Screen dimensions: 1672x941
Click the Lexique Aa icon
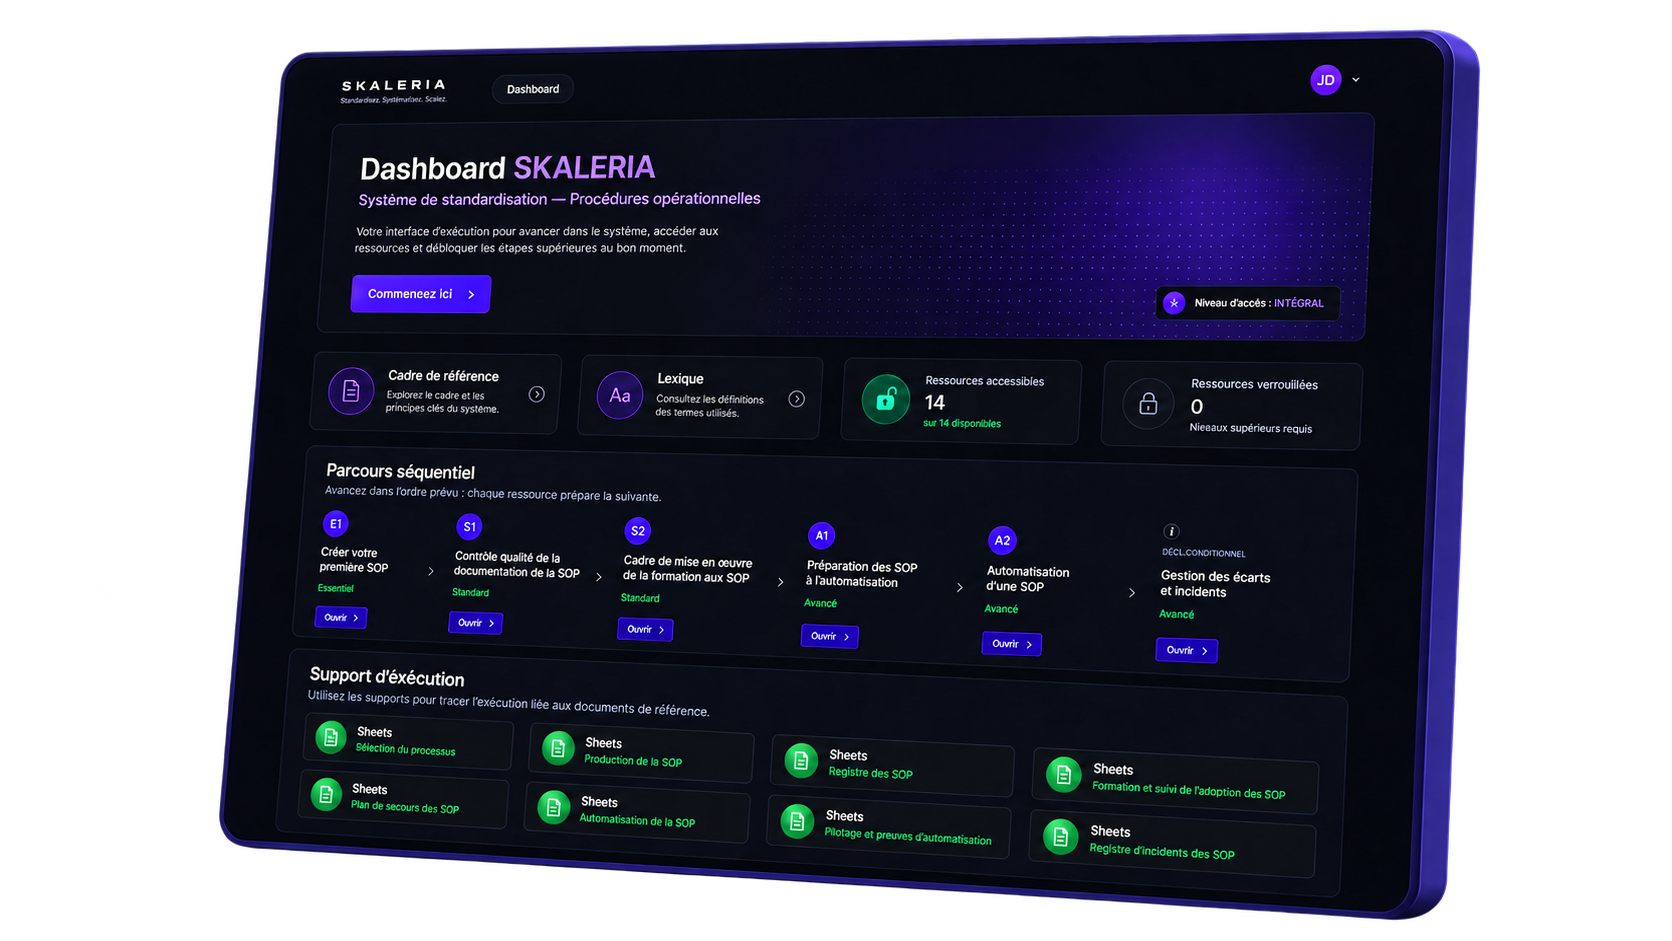pyautogui.click(x=620, y=396)
